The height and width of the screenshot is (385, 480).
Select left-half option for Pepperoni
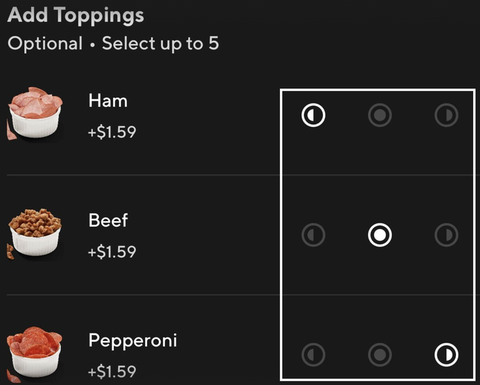[313, 355]
